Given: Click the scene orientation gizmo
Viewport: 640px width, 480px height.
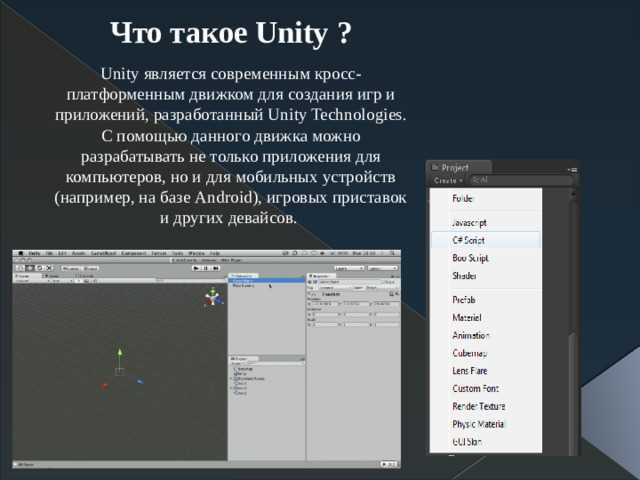Looking at the screenshot, I should pyautogui.click(x=213, y=297).
